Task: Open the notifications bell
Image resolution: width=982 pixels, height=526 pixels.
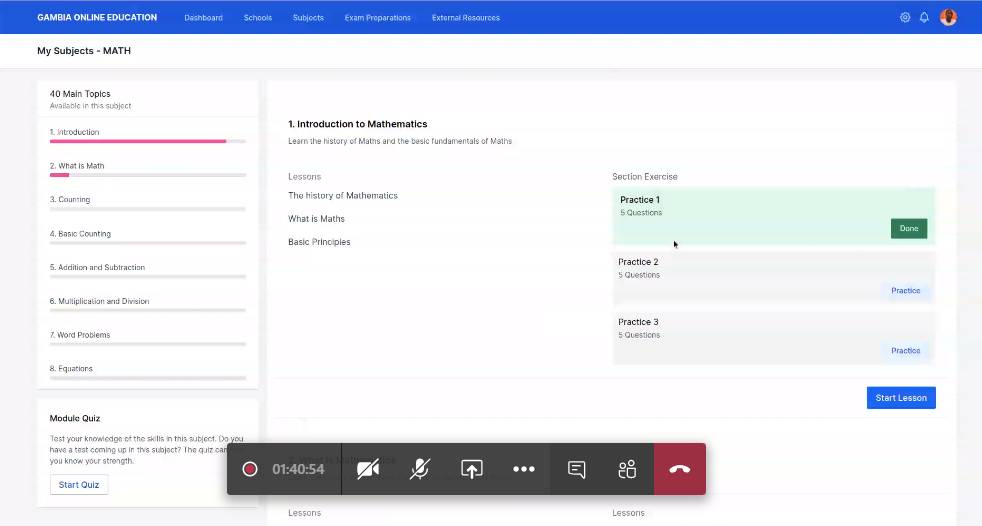Action: click(x=924, y=18)
